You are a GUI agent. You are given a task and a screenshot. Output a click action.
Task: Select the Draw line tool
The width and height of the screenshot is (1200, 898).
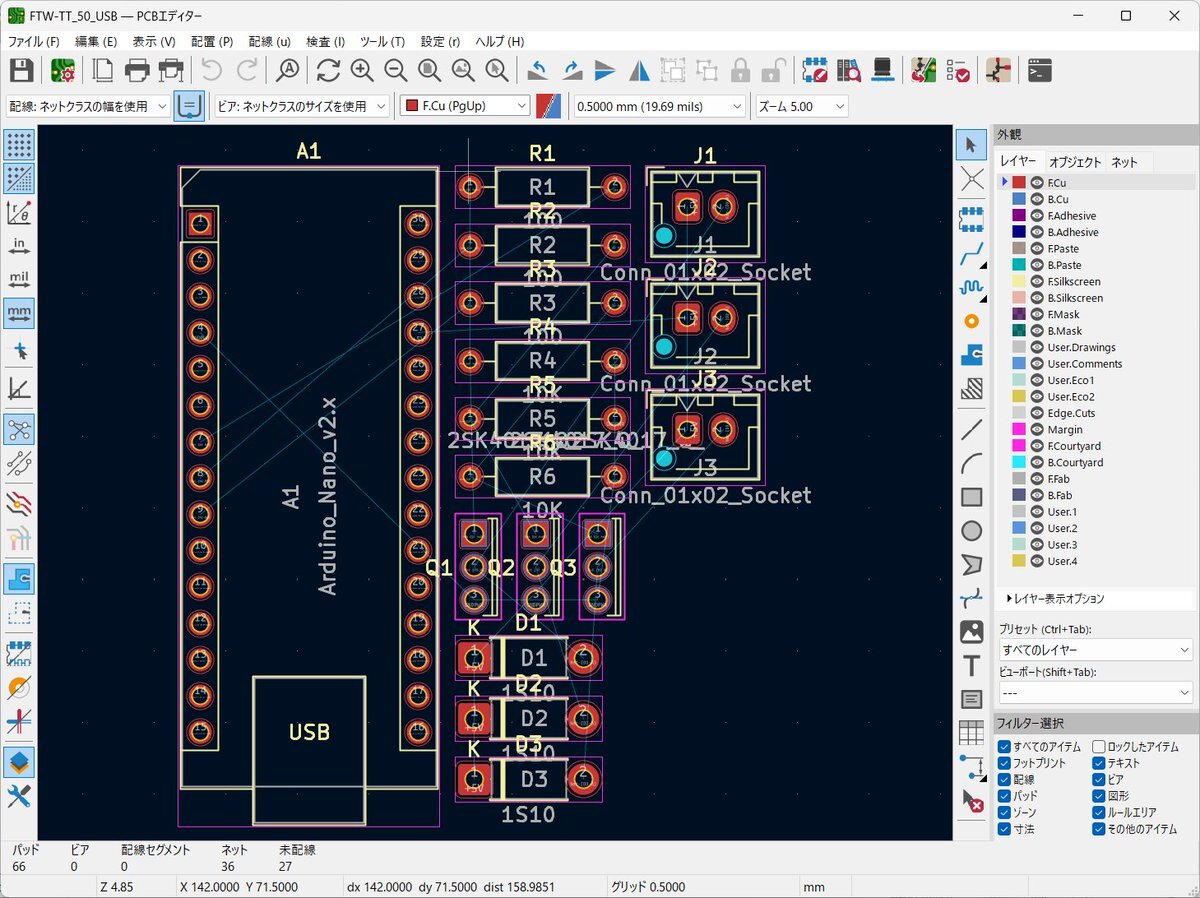[x=971, y=430]
